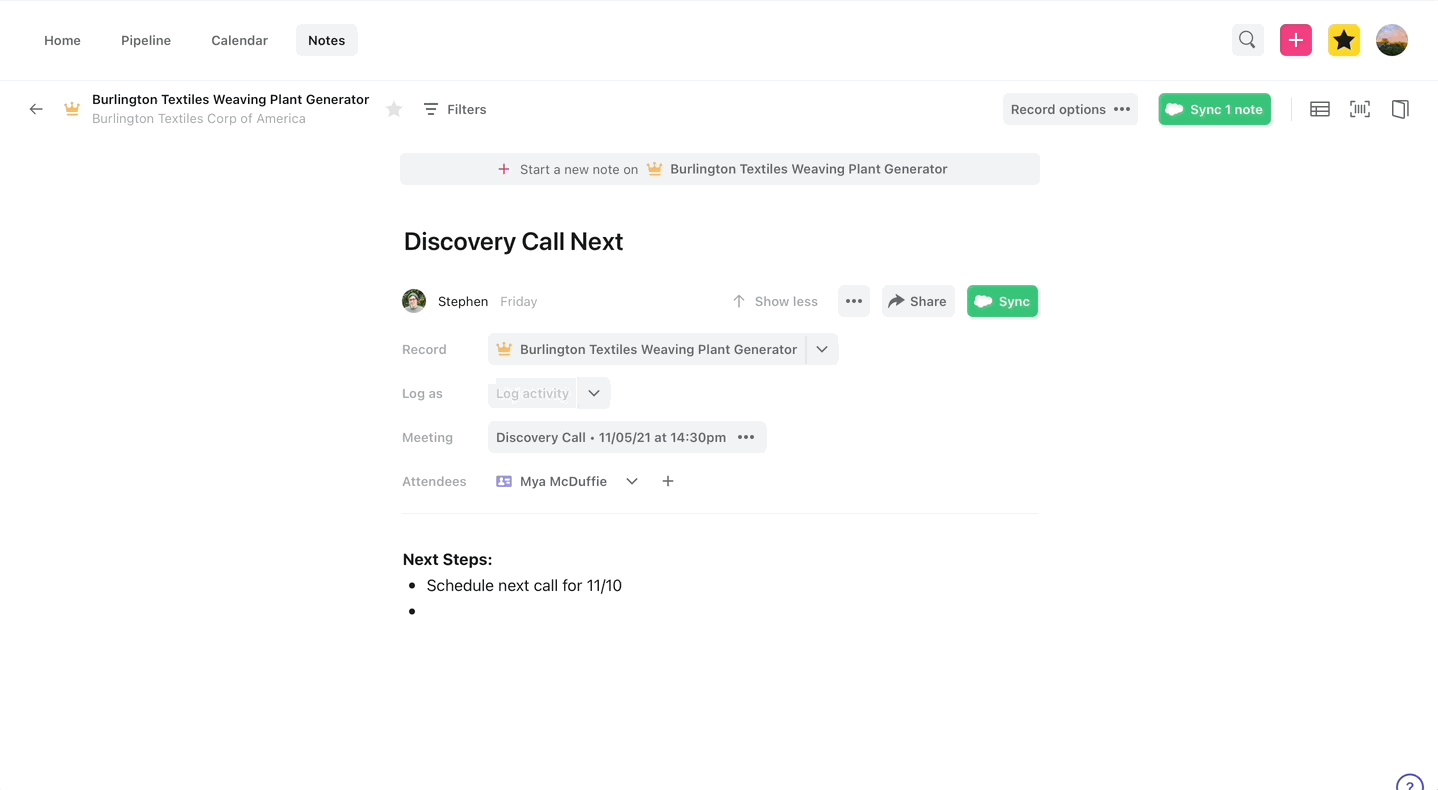Screen dimensions: 1438x790
Task: Star the Burlington Textiles record
Action: (394, 109)
